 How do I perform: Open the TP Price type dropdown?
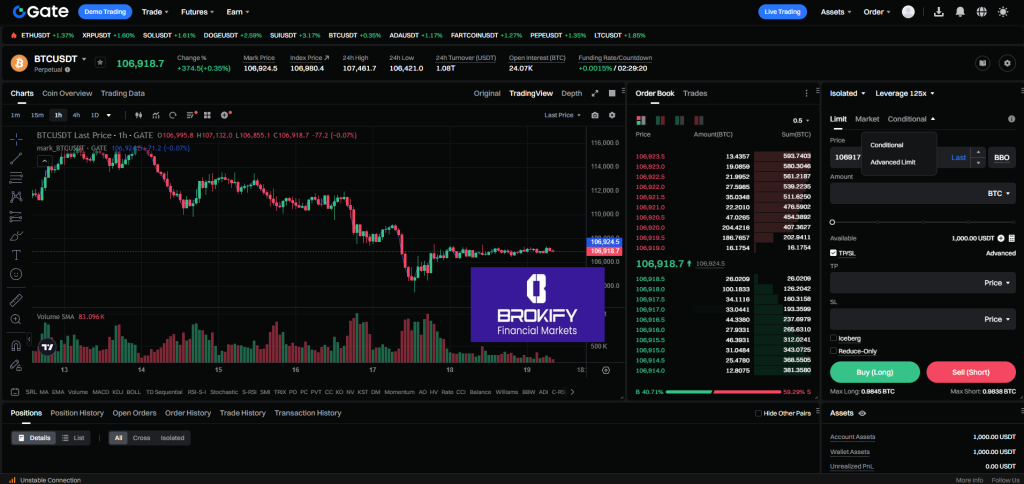pos(997,283)
